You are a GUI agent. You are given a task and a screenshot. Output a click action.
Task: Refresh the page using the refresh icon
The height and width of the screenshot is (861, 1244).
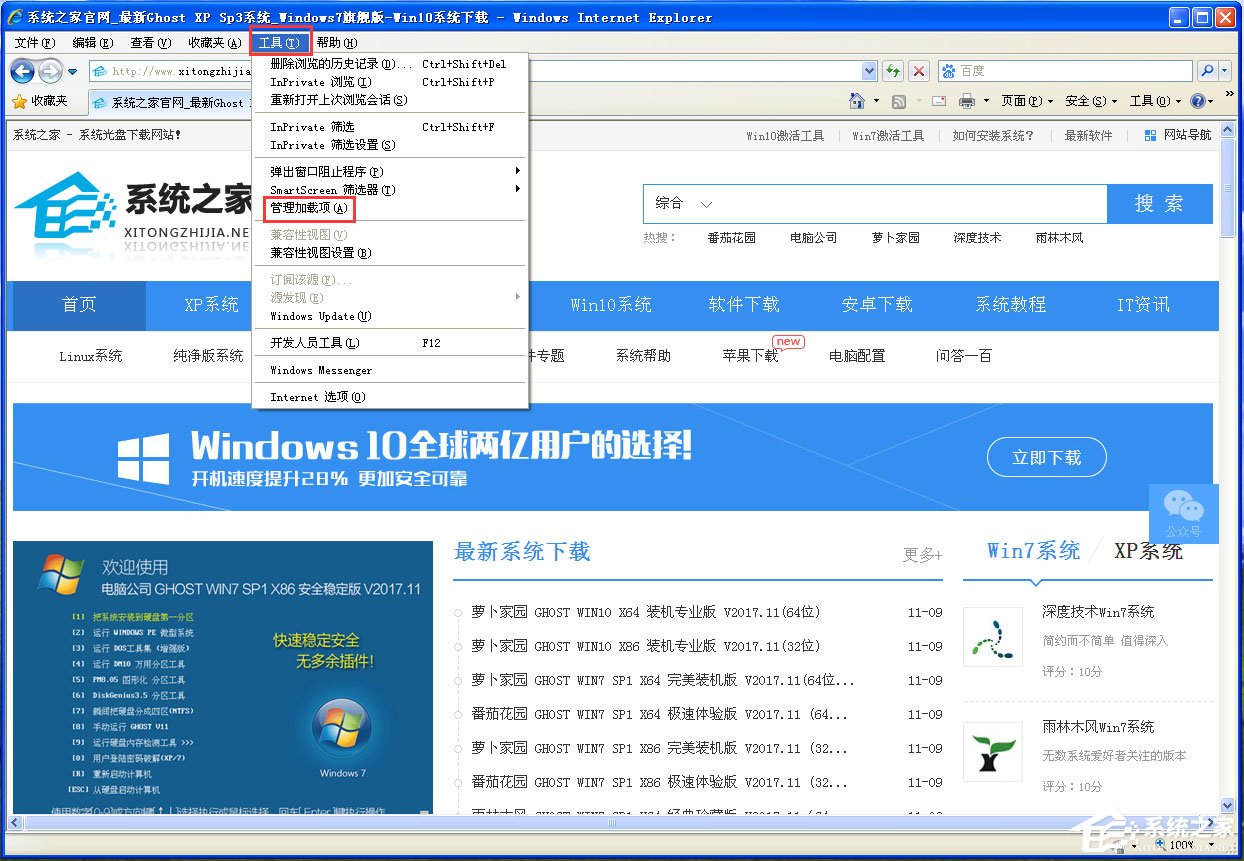coord(893,71)
